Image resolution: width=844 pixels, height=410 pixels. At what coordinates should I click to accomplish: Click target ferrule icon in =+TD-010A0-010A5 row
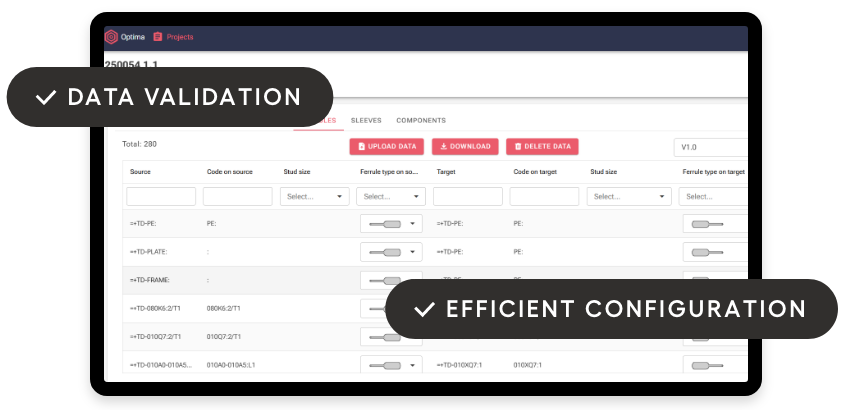tap(701, 365)
